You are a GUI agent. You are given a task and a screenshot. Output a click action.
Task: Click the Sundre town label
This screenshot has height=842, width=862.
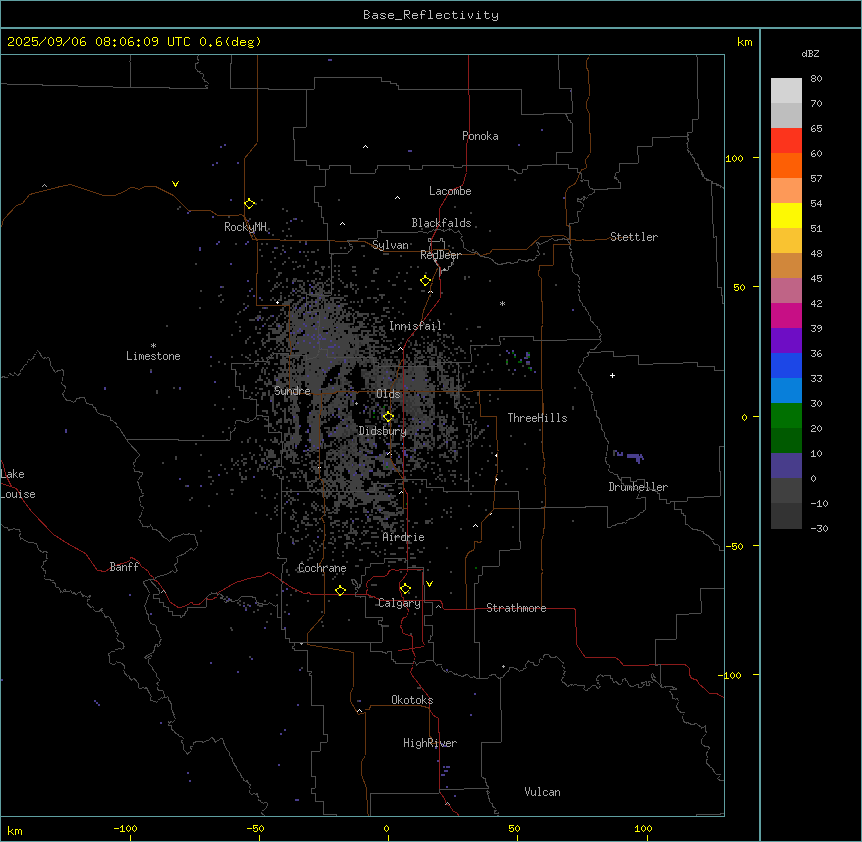[x=292, y=391]
